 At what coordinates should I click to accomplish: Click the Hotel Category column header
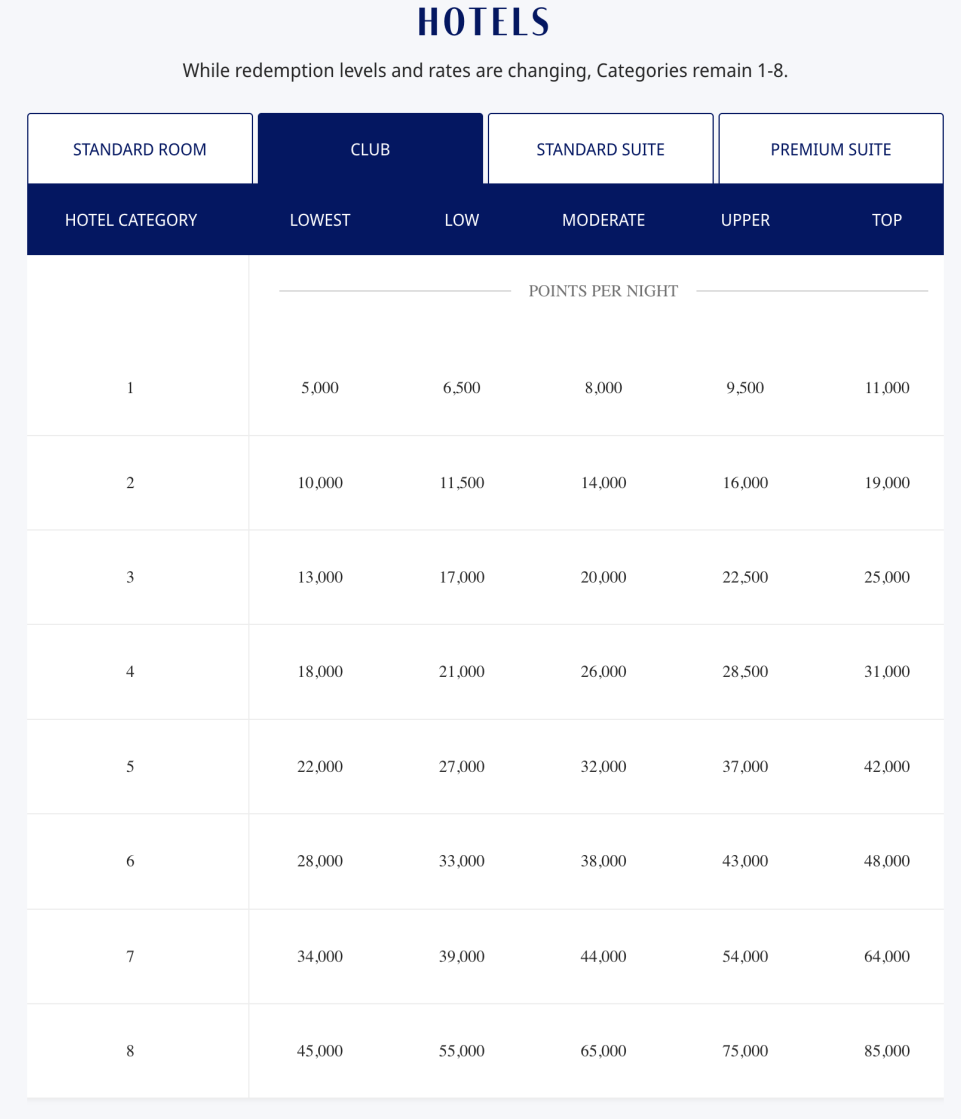tap(131, 220)
